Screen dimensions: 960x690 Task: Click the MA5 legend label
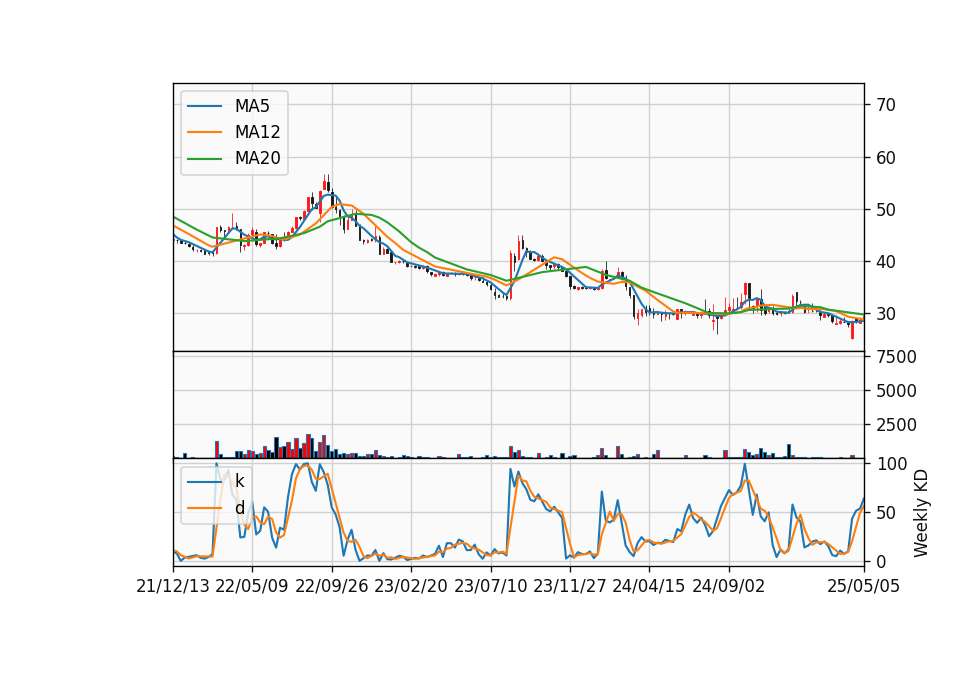(x=252, y=106)
